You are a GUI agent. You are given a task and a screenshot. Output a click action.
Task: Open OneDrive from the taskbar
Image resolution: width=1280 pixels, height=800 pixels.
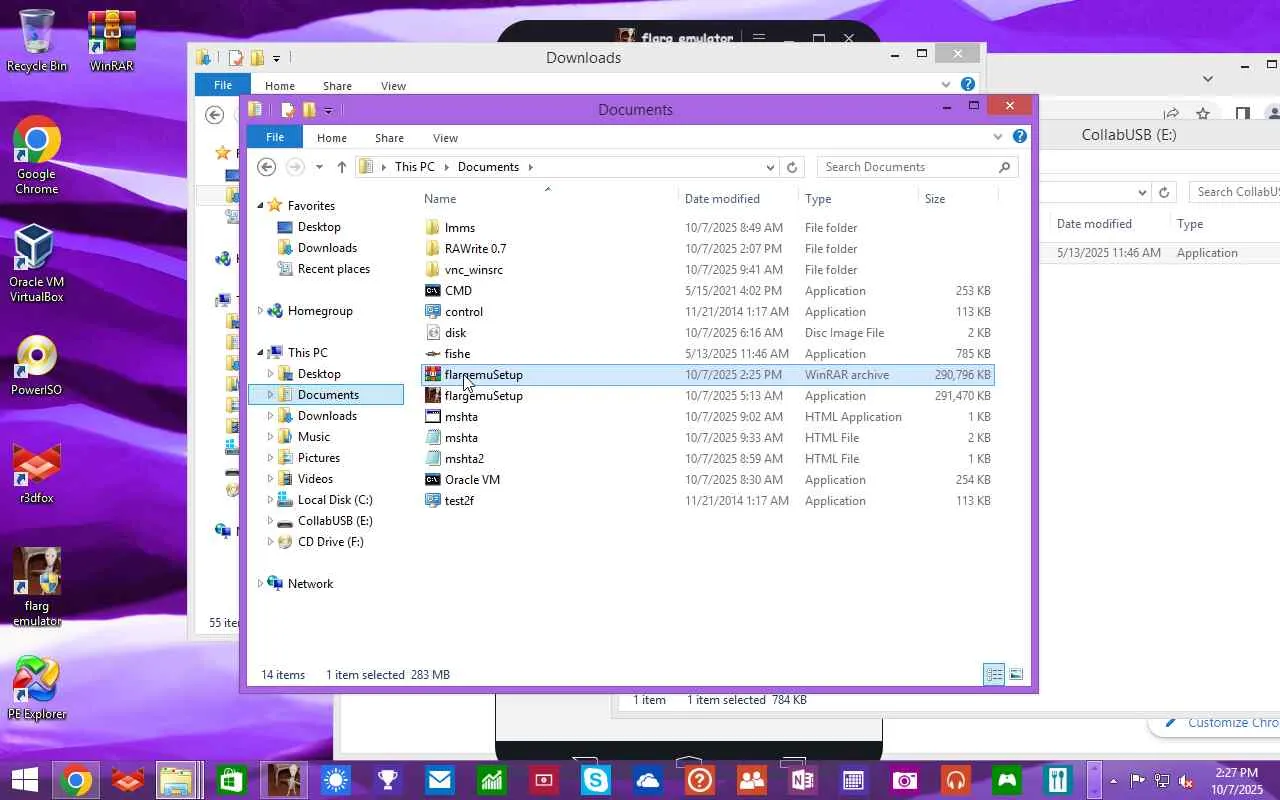click(x=648, y=780)
